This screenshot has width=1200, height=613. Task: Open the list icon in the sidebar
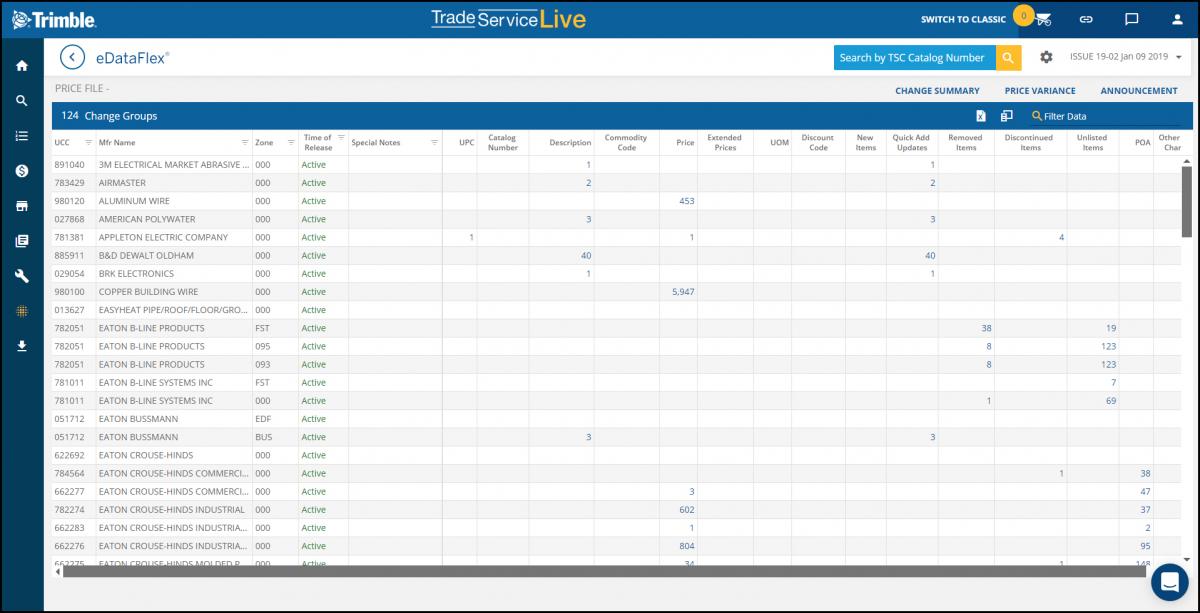coord(22,136)
